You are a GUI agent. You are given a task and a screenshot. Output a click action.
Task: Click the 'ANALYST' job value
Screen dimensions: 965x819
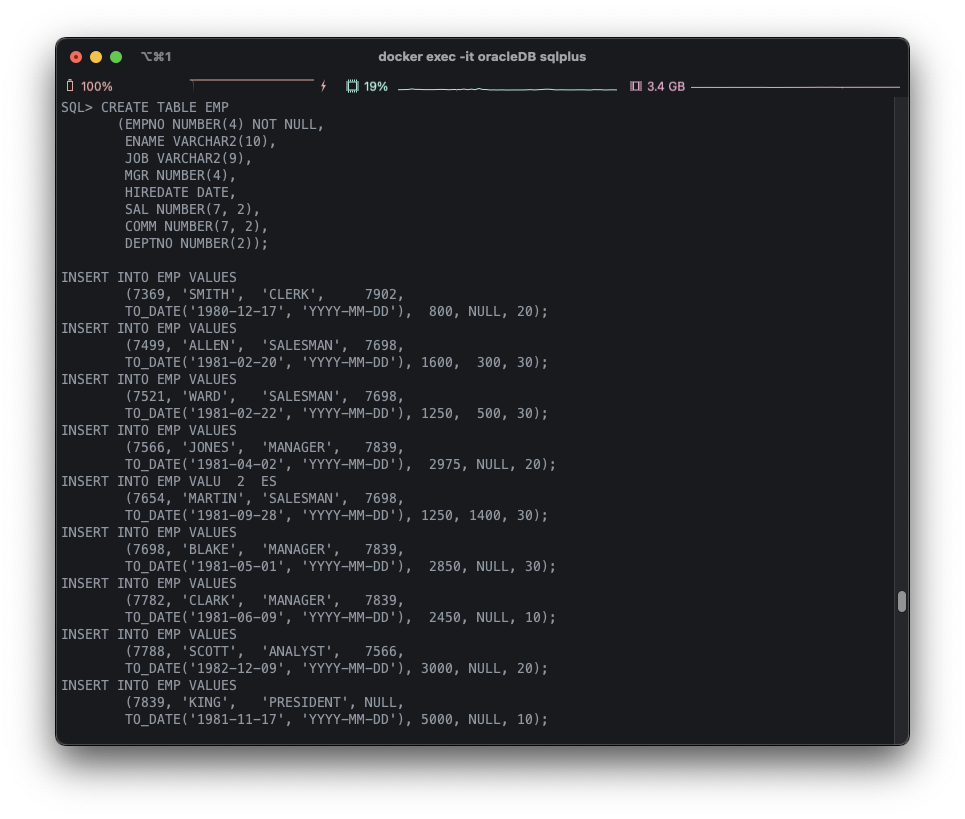pyautogui.click(x=300, y=652)
